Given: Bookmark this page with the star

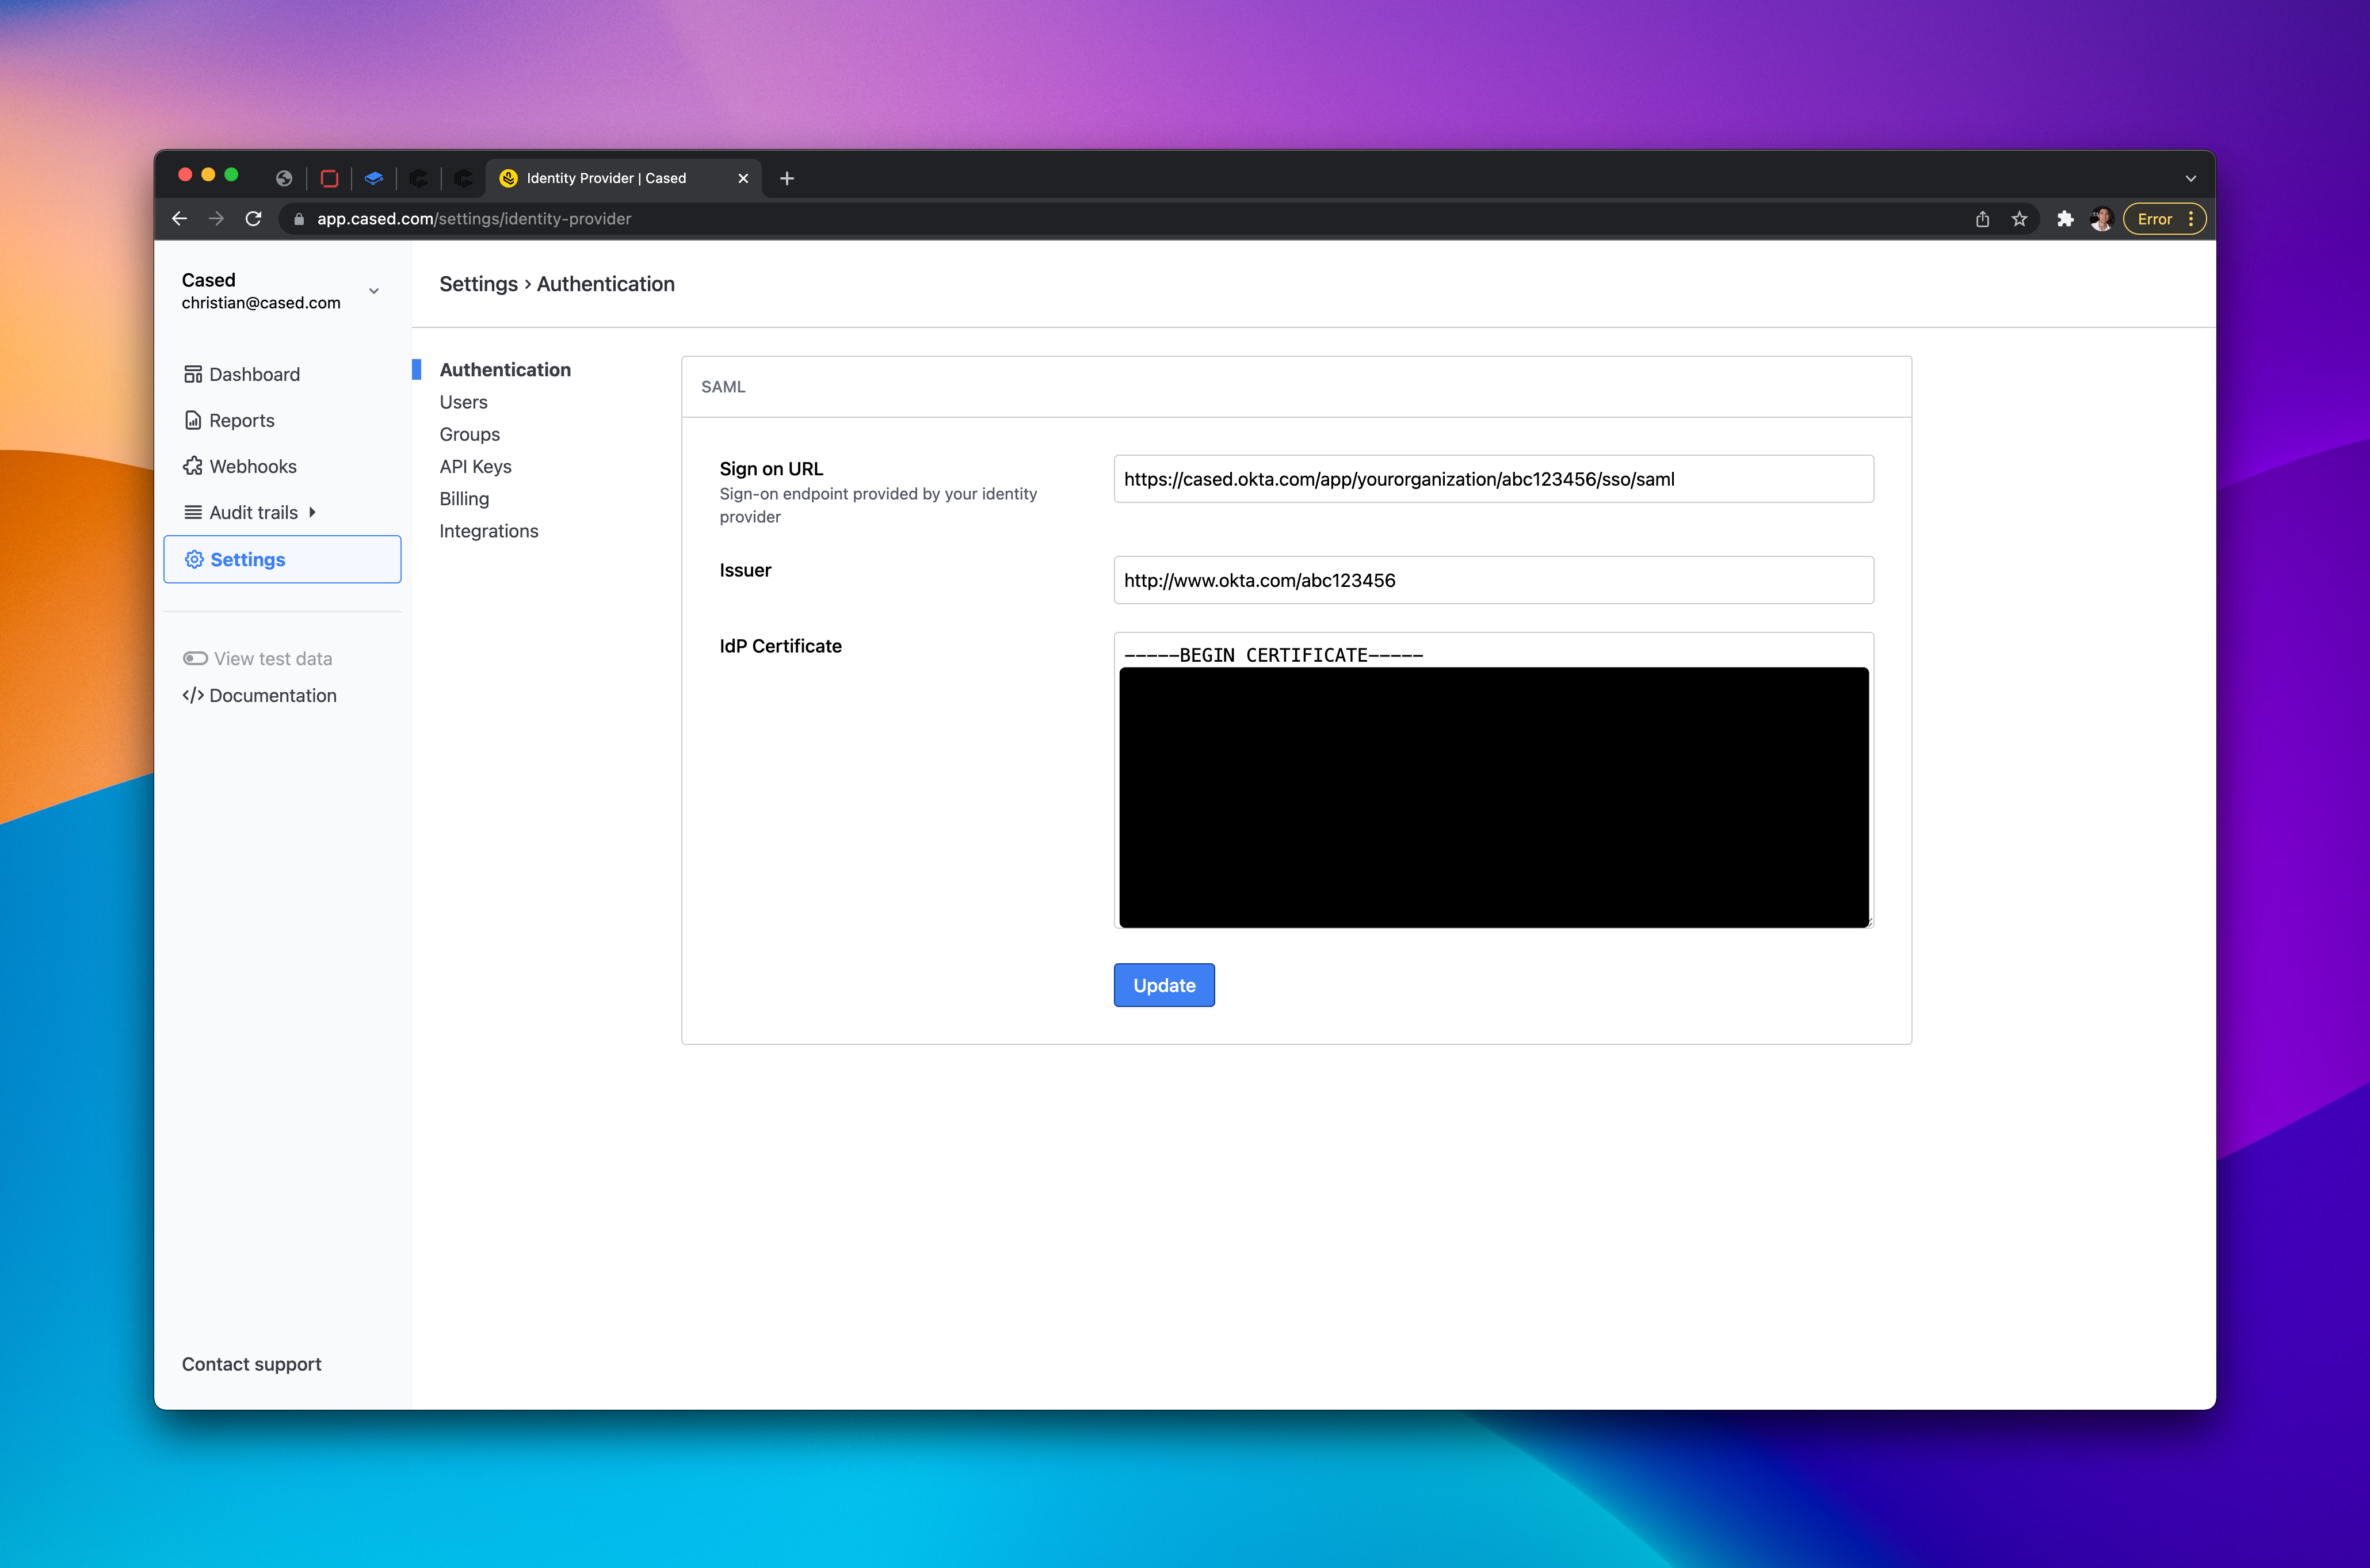Looking at the screenshot, I should (x=2019, y=219).
